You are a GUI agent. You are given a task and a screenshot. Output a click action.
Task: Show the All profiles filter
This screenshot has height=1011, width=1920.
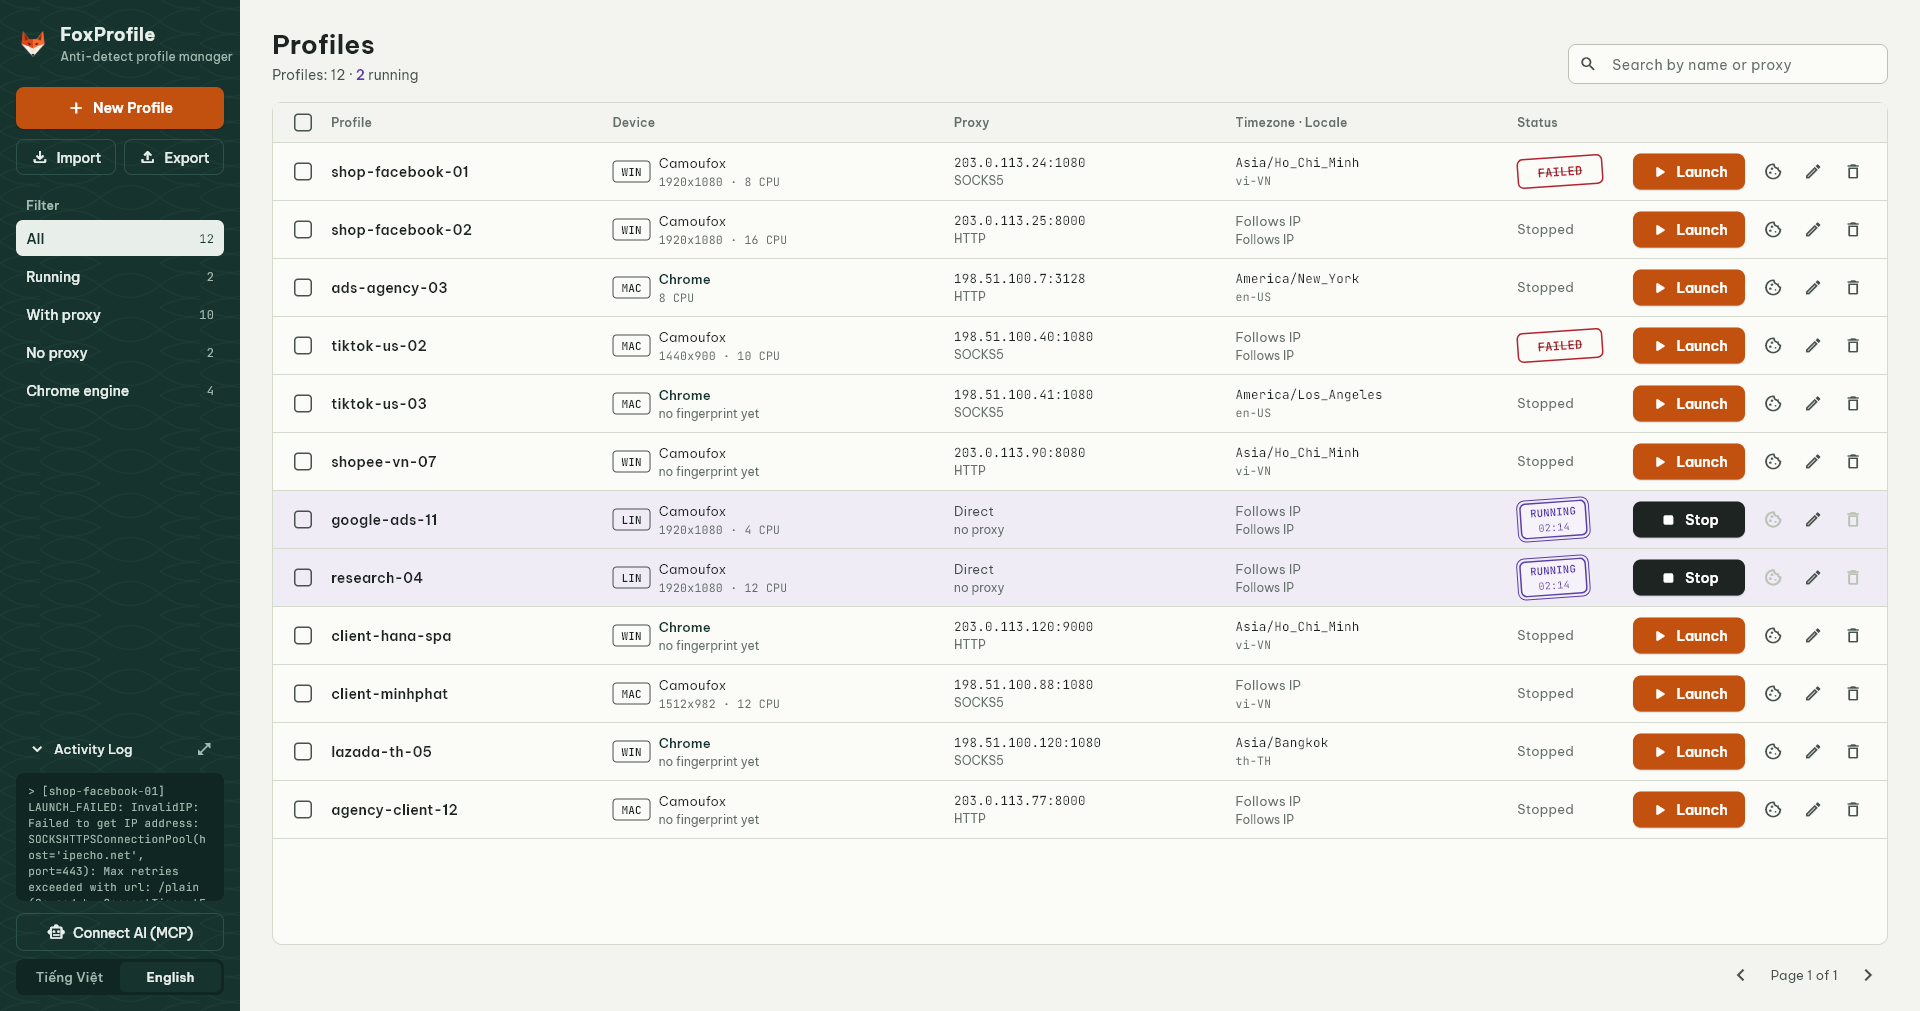pos(120,239)
